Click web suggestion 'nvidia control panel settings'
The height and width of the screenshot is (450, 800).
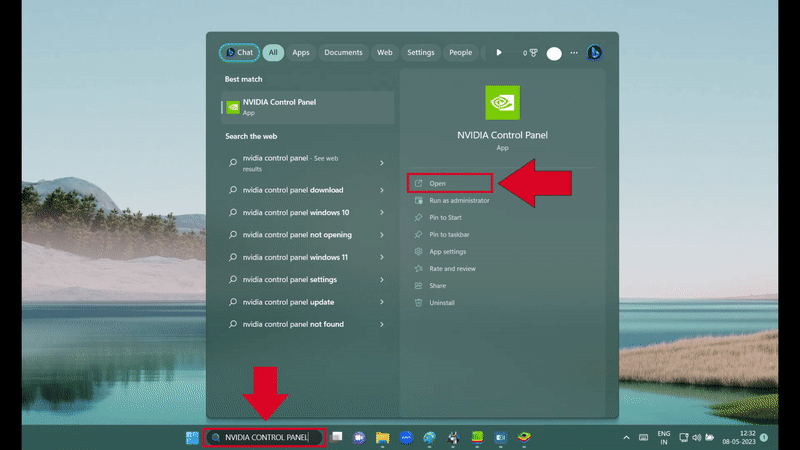[290, 280]
